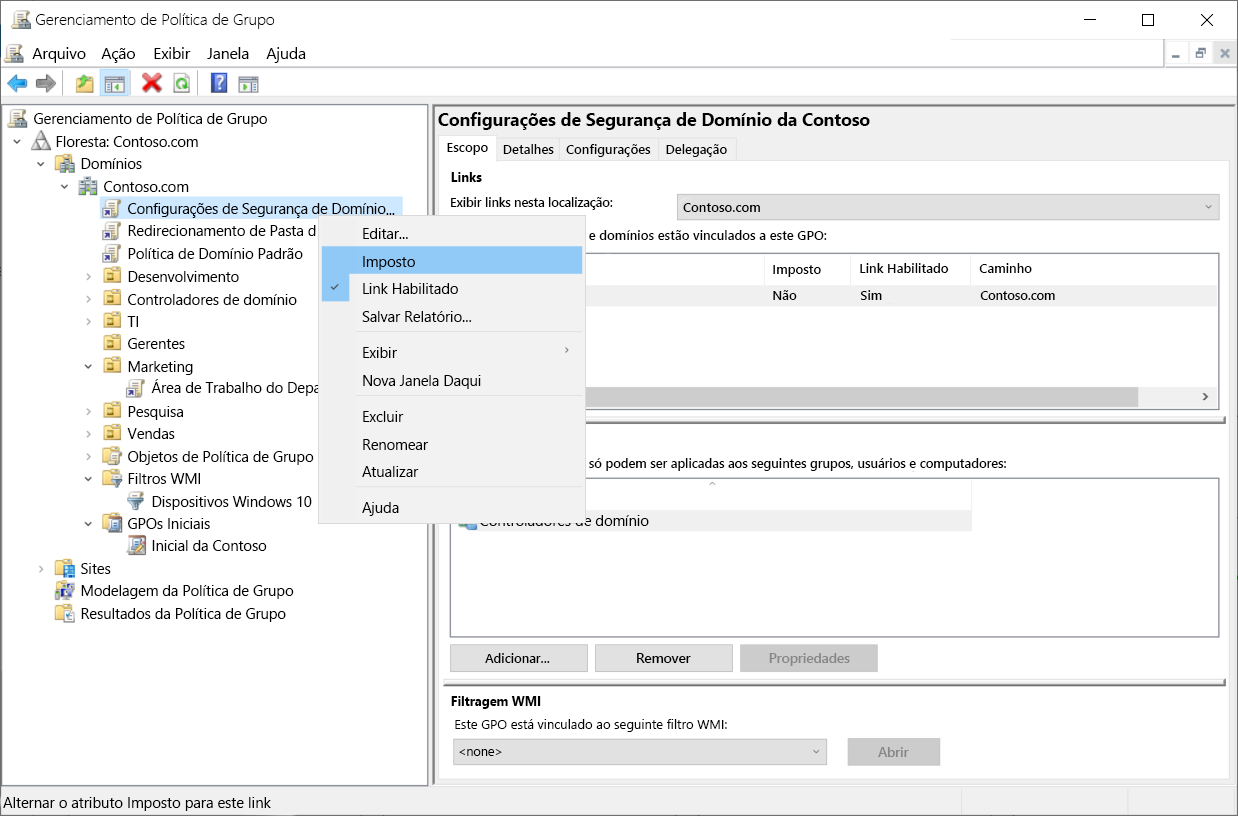Click the Forward arrow toolbar icon
The image size is (1238, 816).
pyautogui.click(x=45, y=83)
